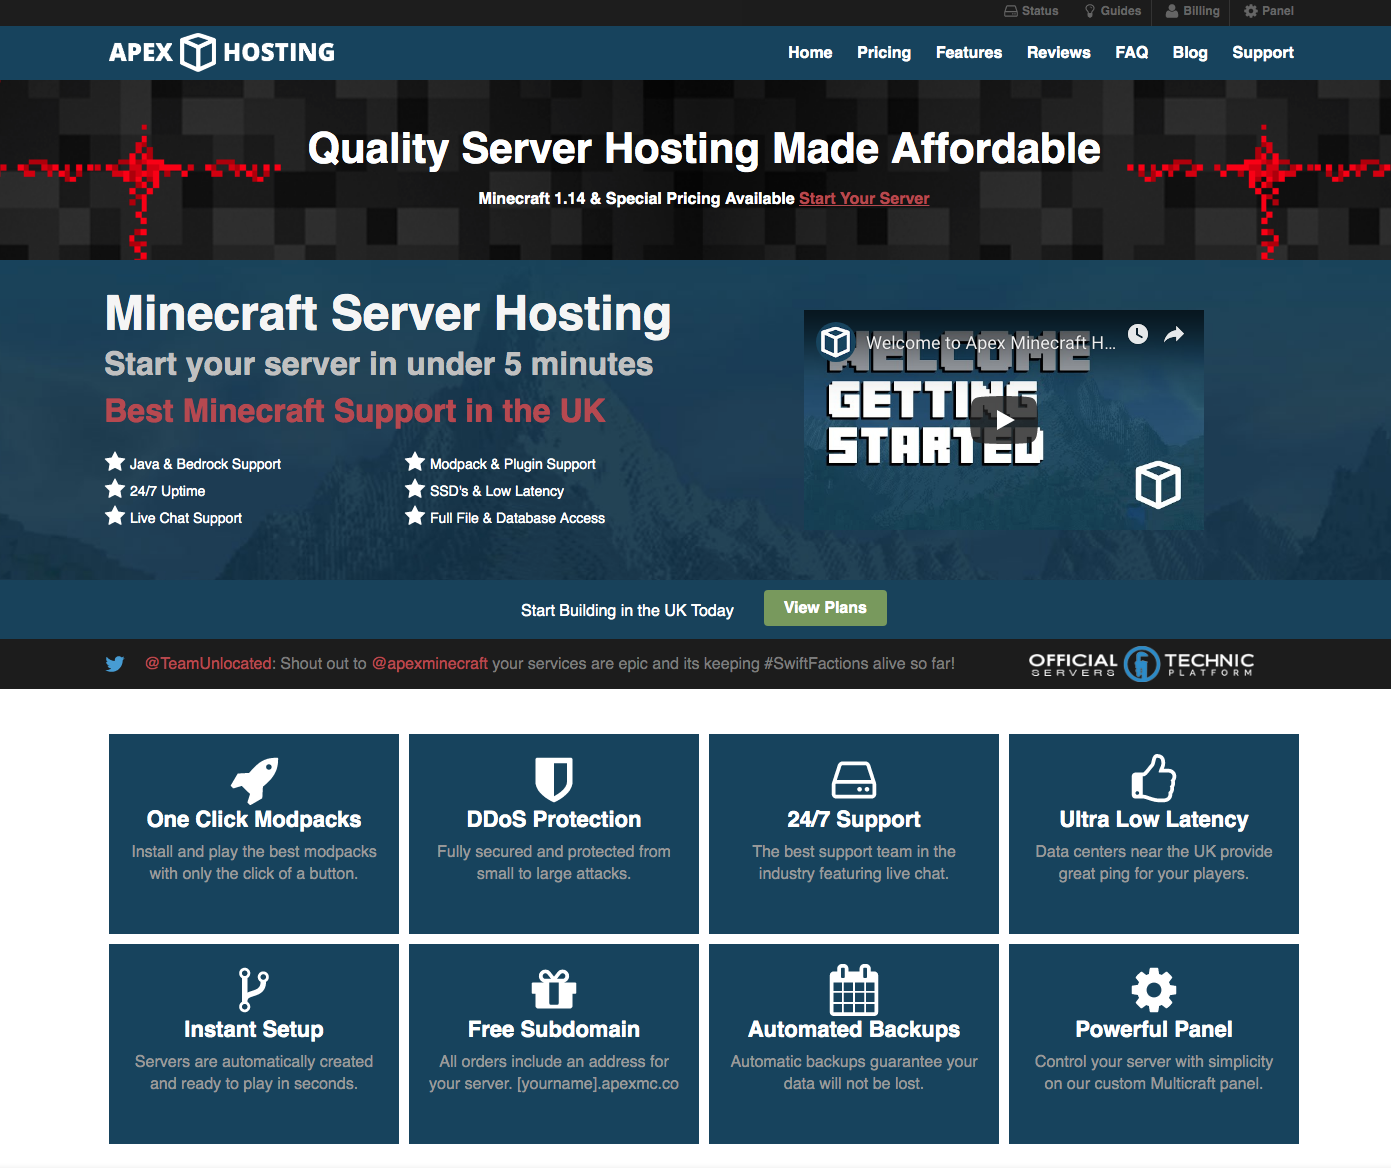1391x1168 pixels.
Task: Click the Instant Setup plug icon
Action: tap(253, 988)
